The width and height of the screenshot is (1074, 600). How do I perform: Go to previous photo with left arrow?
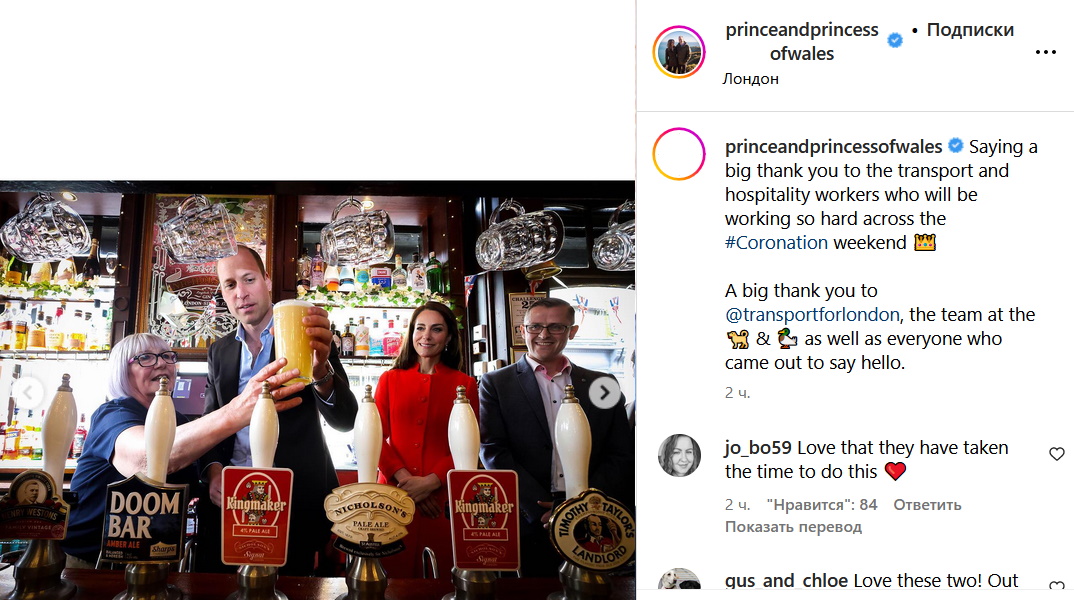click(28, 392)
